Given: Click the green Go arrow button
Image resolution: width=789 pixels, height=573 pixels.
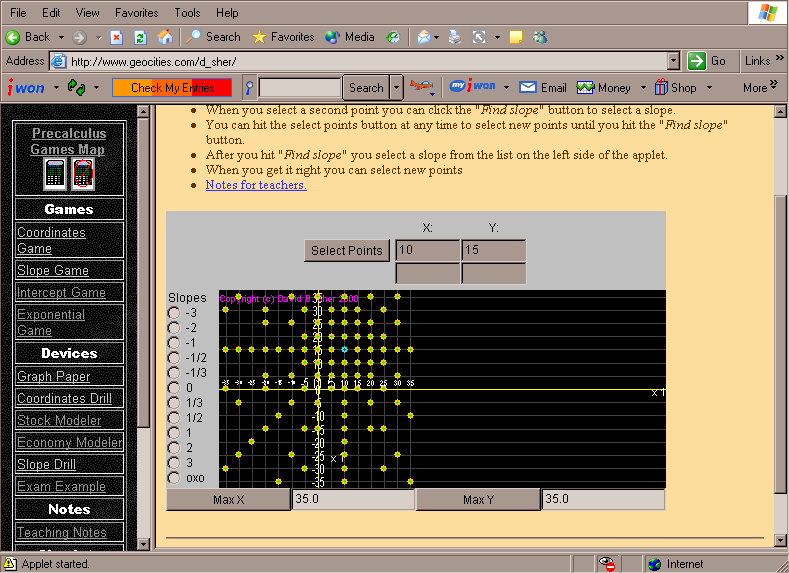Looking at the screenshot, I should (697, 61).
